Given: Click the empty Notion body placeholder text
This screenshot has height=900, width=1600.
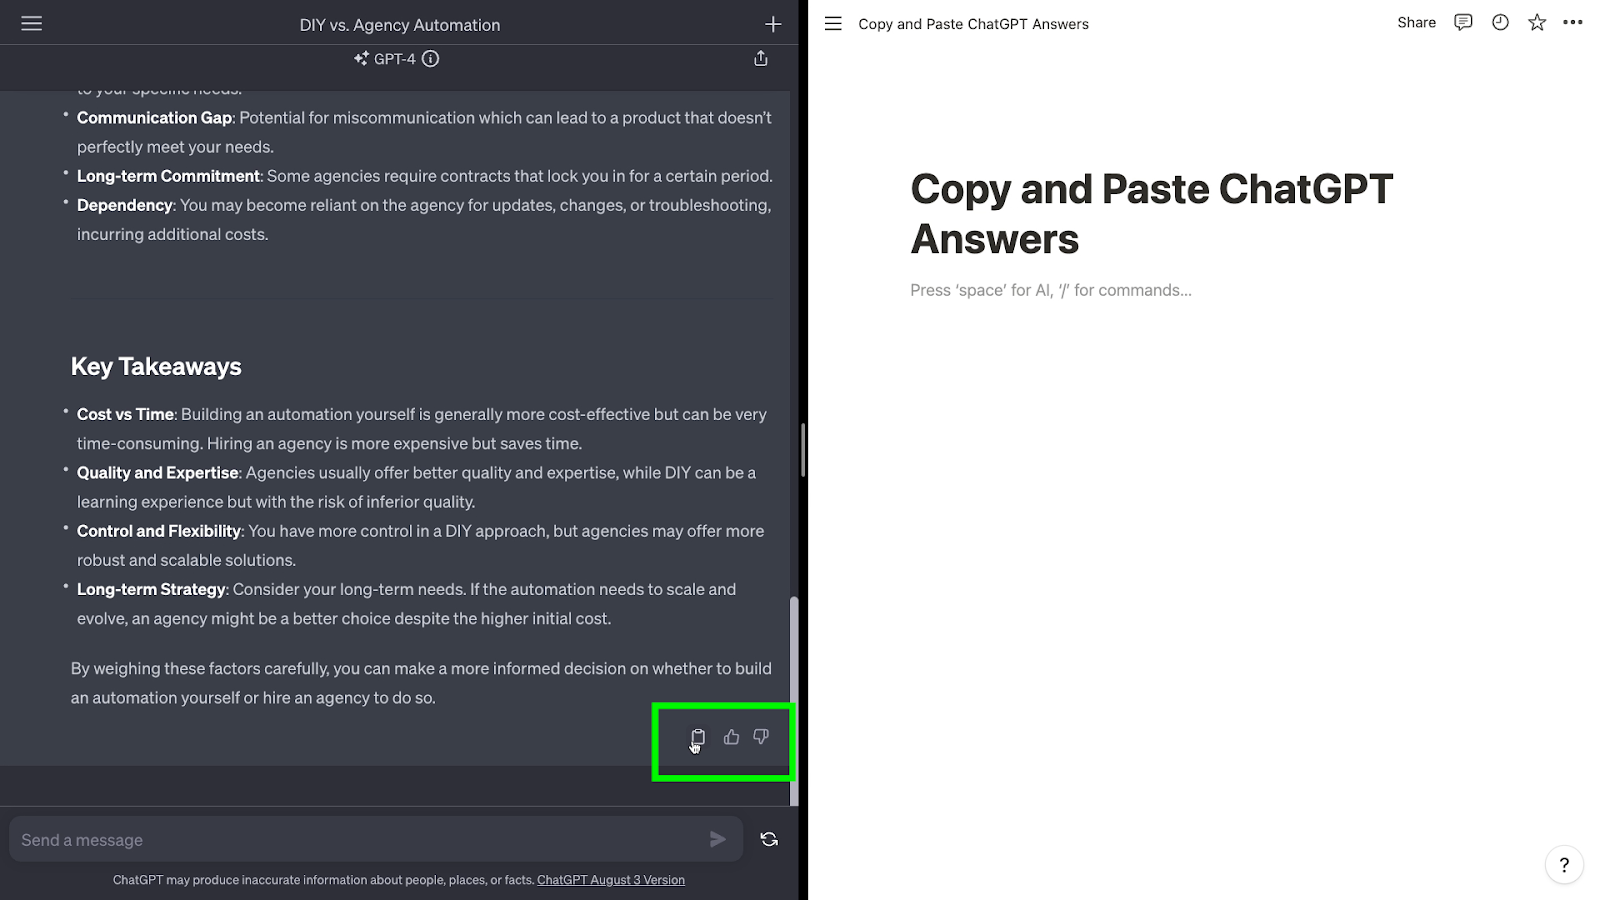Looking at the screenshot, I should click(x=1051, y=290).
